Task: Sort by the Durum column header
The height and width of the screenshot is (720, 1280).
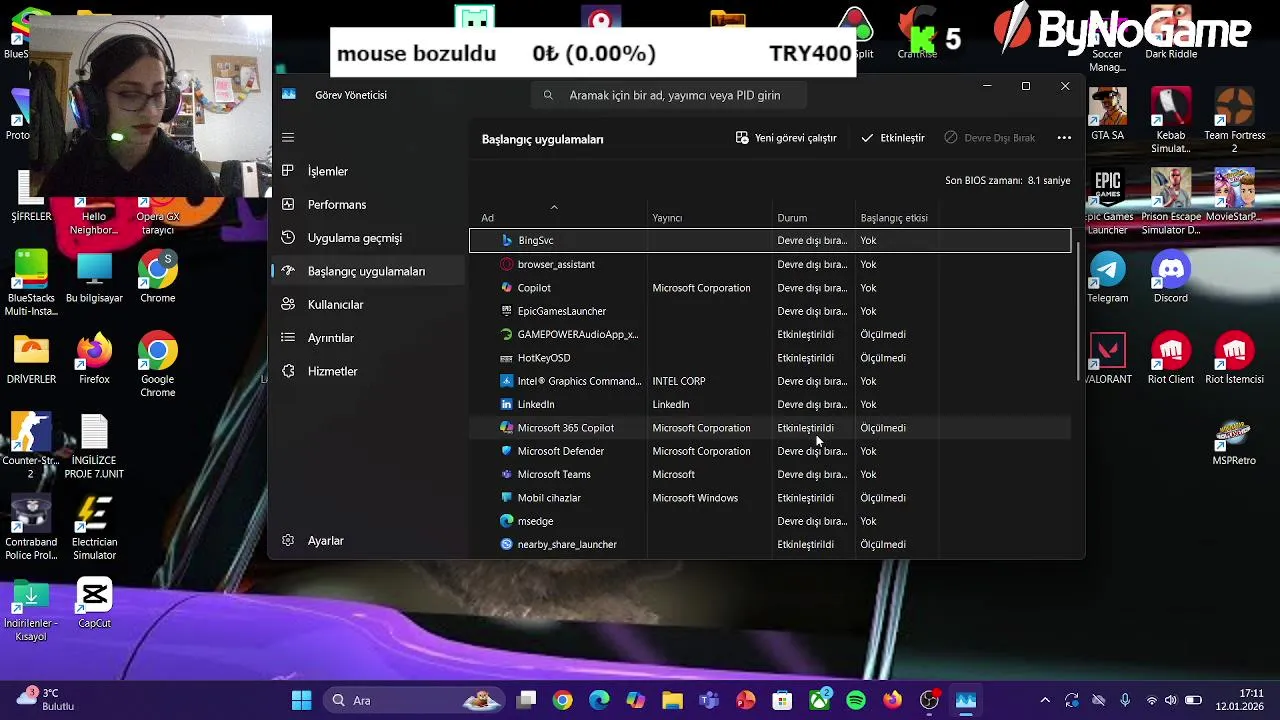Action: pyautogui.click(x=814, y=217)
